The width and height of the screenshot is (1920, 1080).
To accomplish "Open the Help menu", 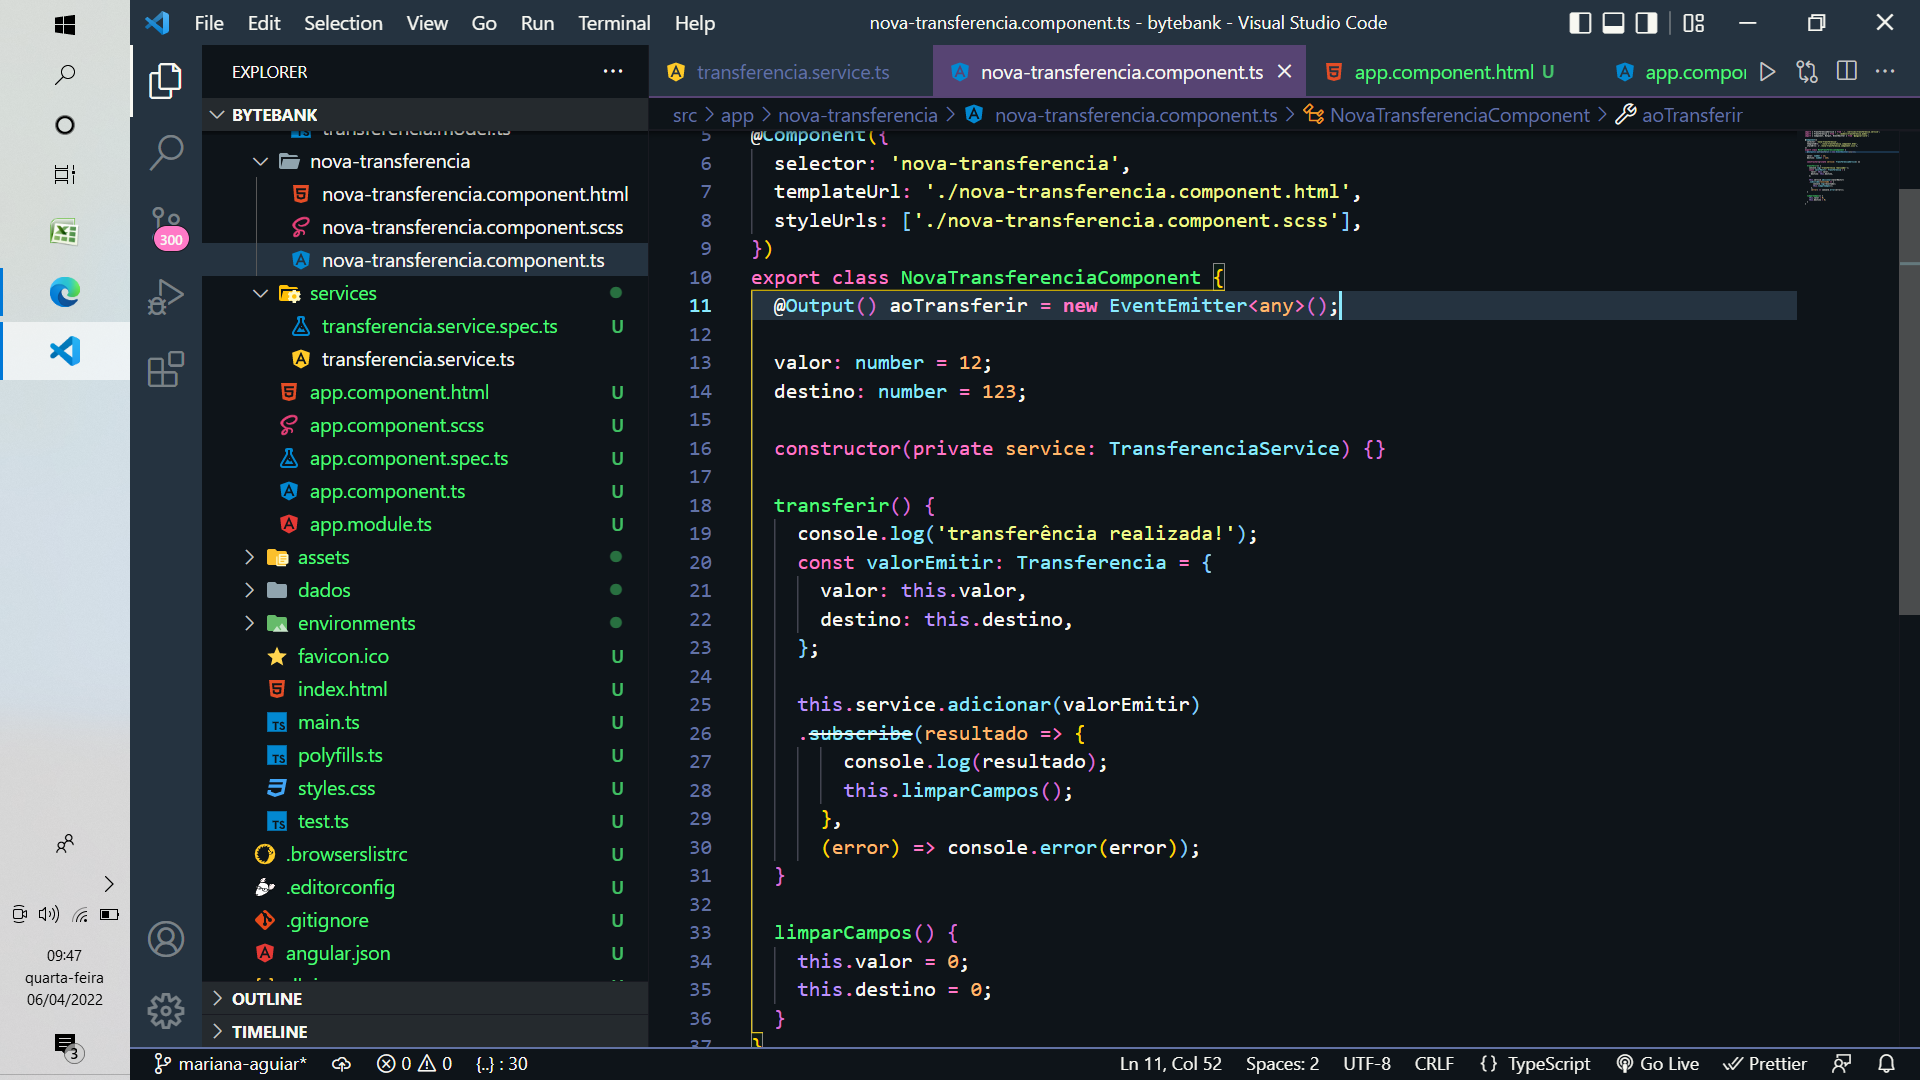I will (695, 23).
